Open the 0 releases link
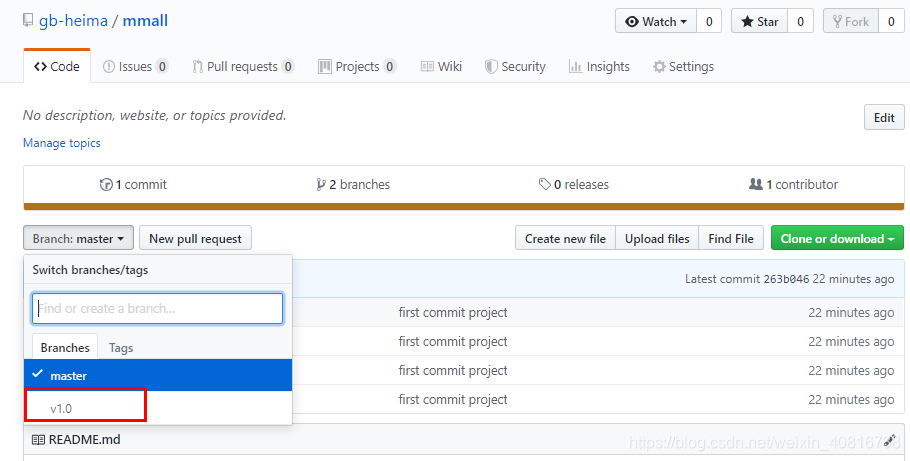The width and height of the screenshot is (910, 461). coord(574,185)
